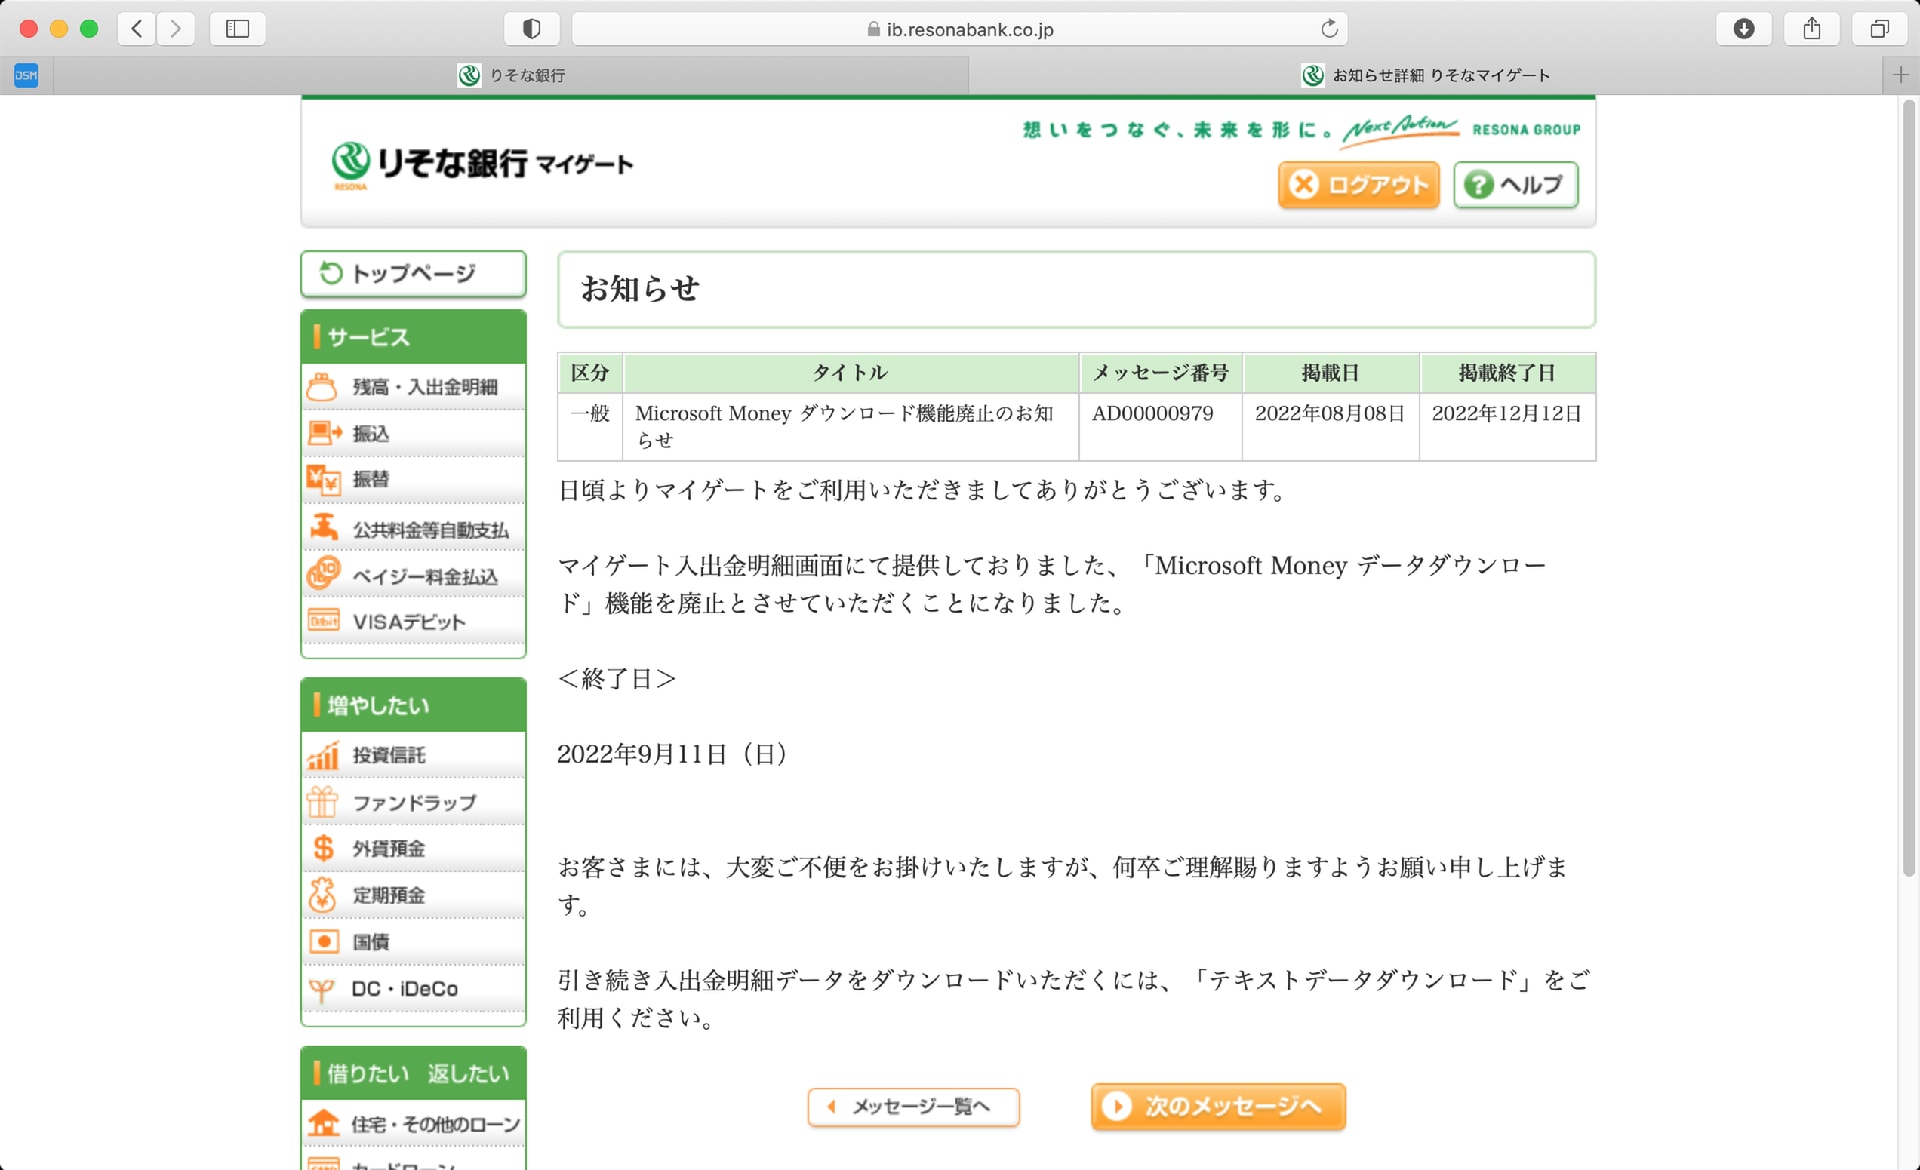The height and width of the screenshot is (1170, 1920).
Task: Click 次のメッセージへ button
Action: [1218, 1107]
